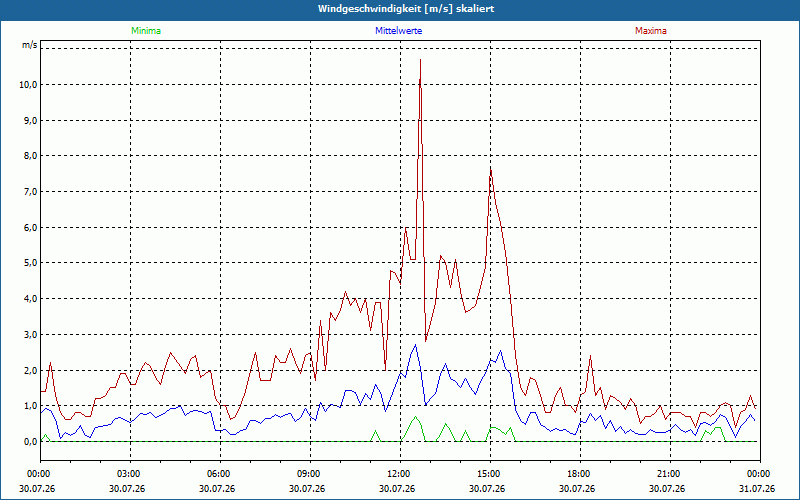Click the 3,0 y-axis label

pos(30,335)
